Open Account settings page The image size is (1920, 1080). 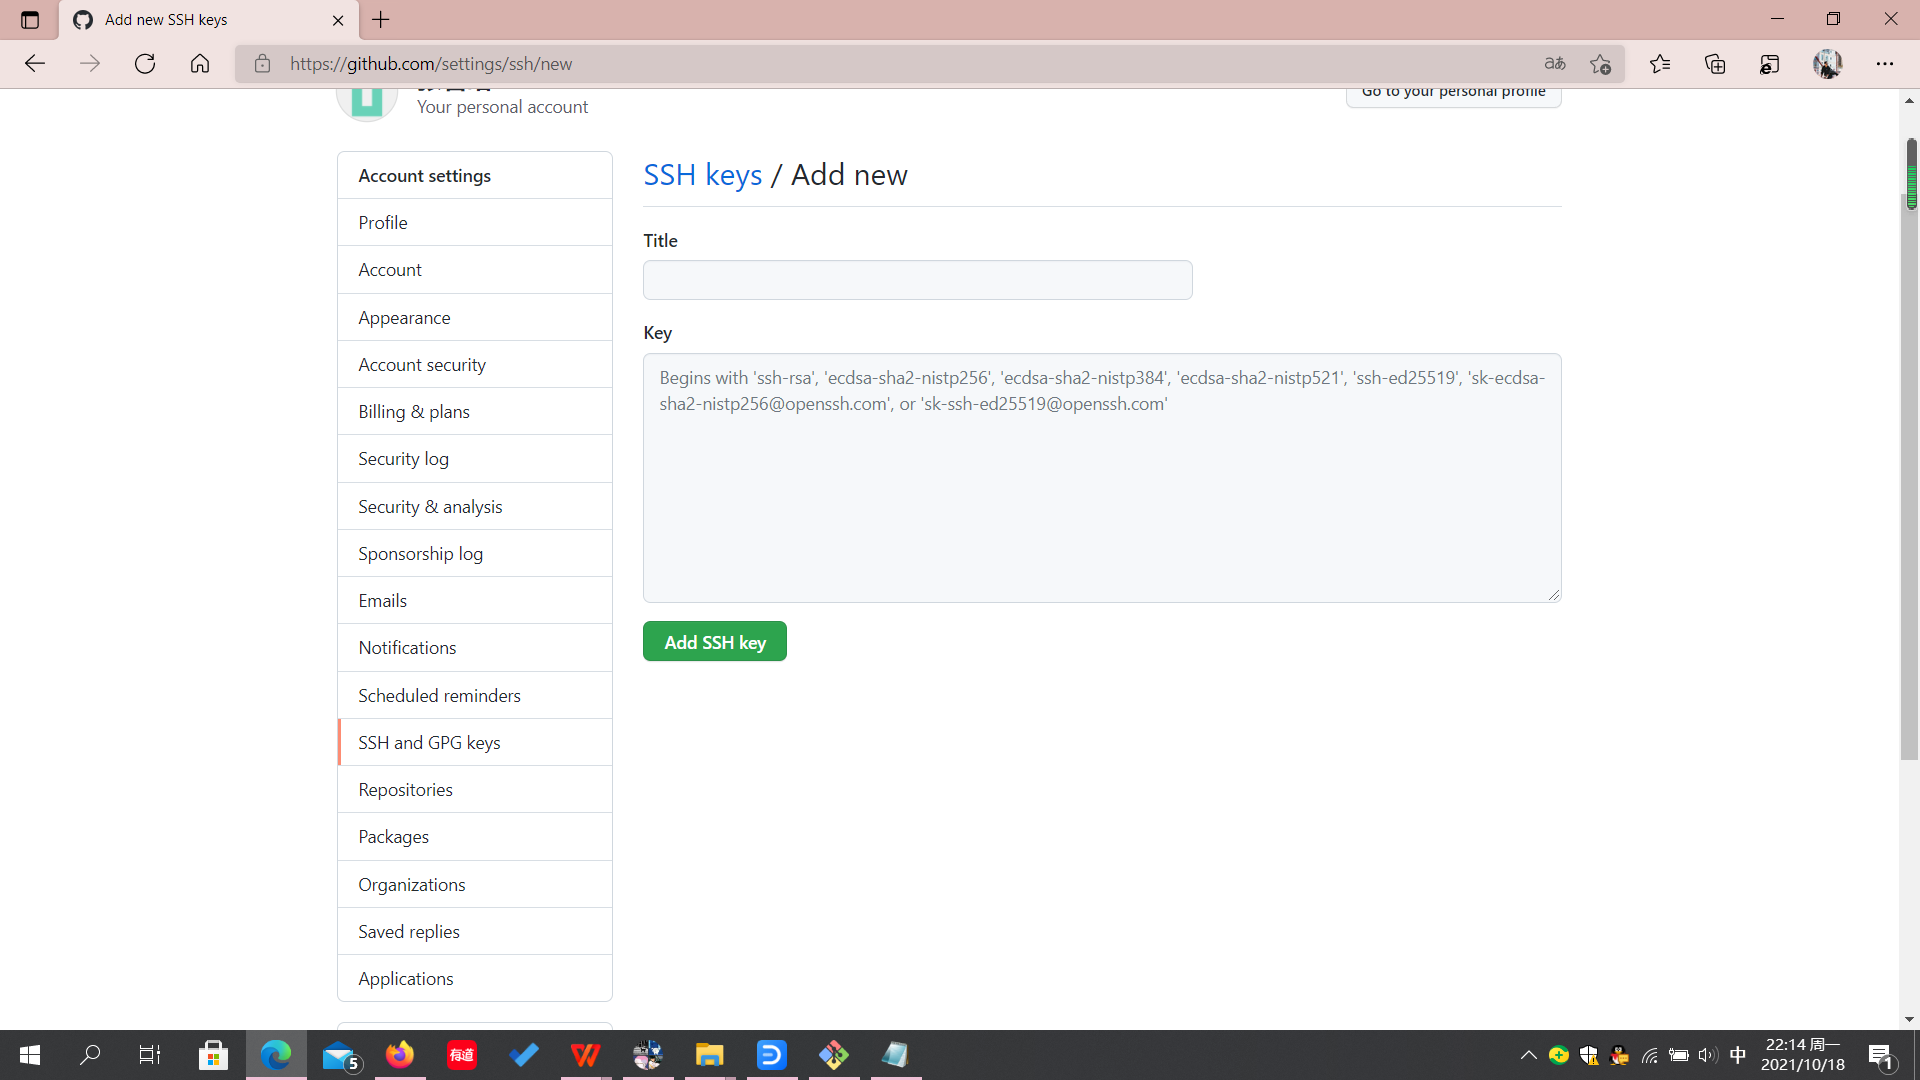click(475, 270)
